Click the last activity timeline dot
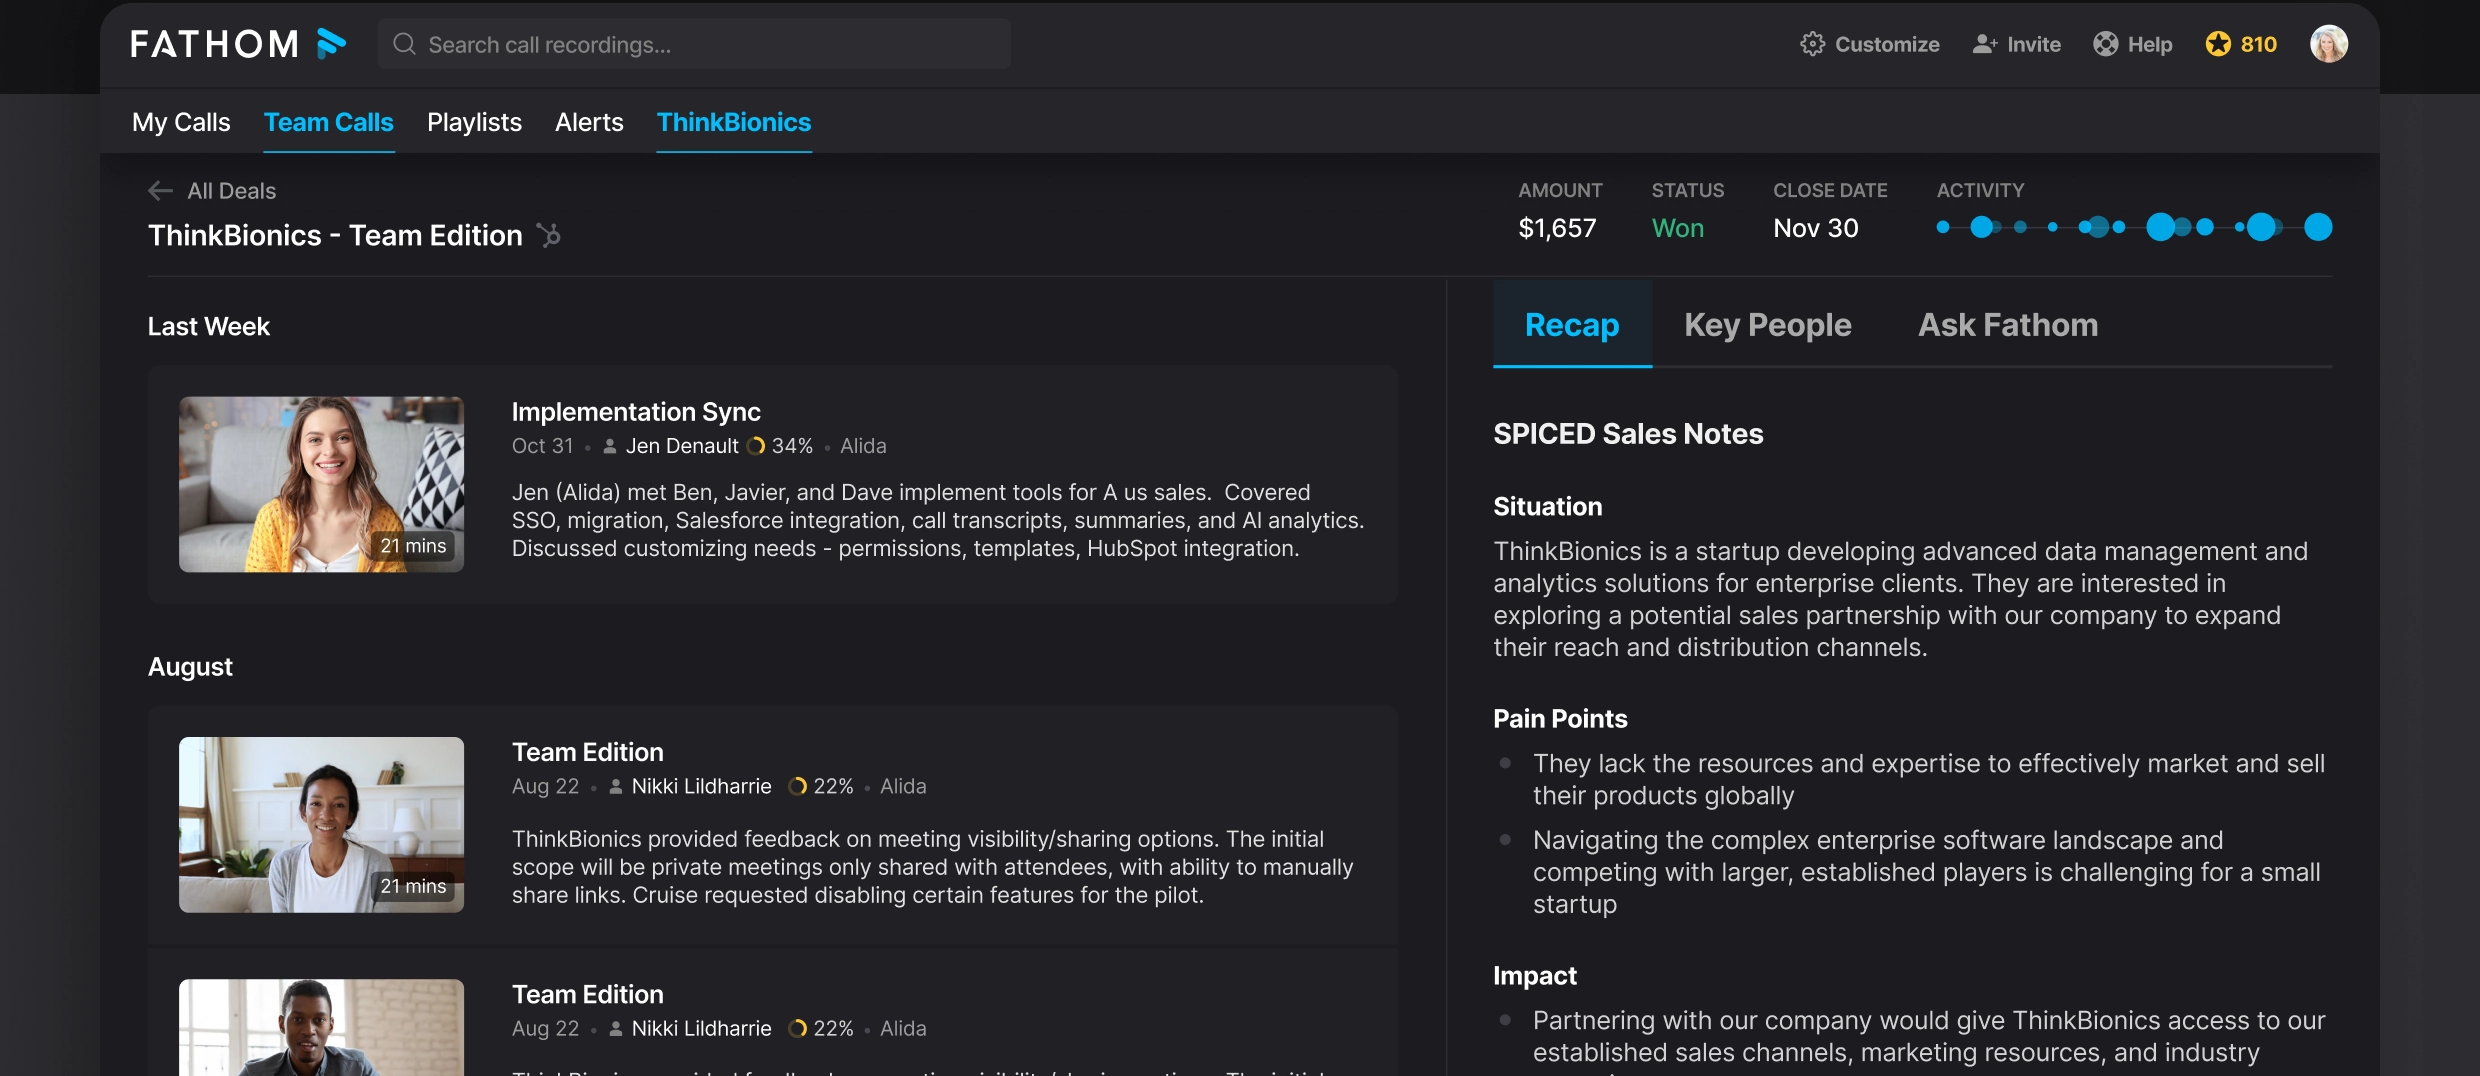The image size is (2480, 1076). coord(2318,227)
